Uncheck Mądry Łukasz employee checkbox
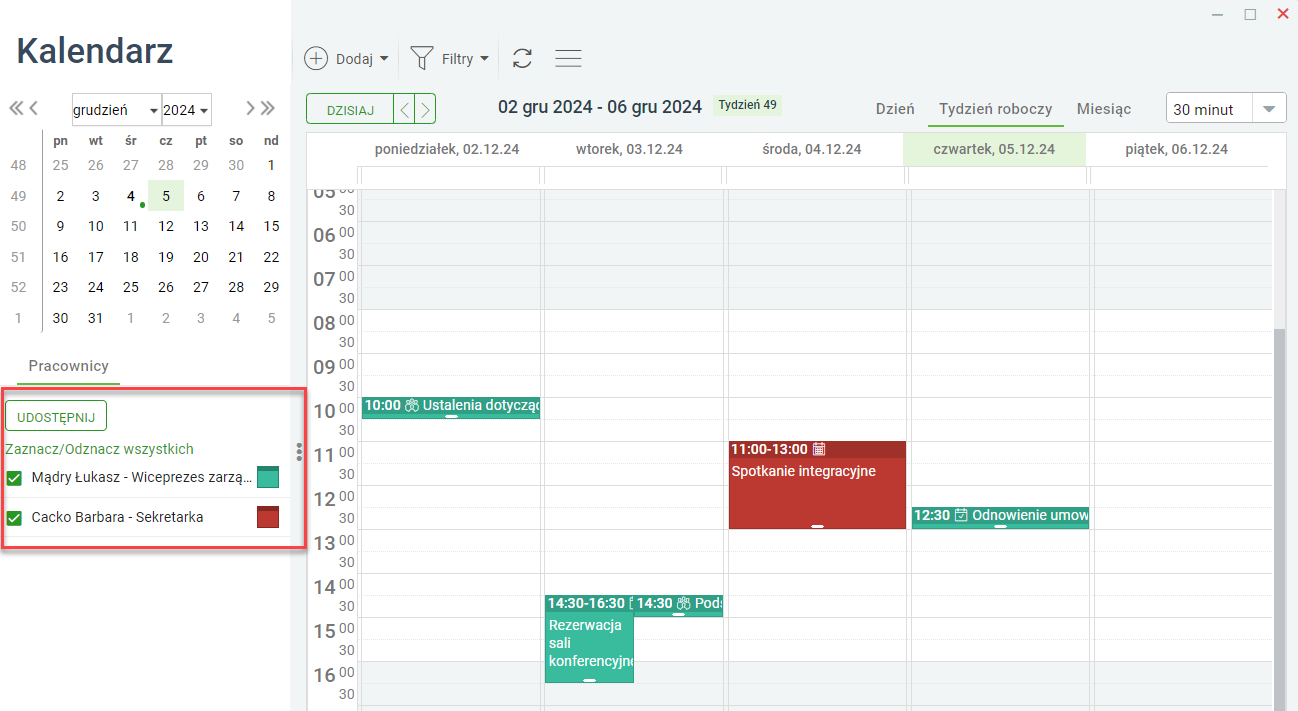 (14, 478)
